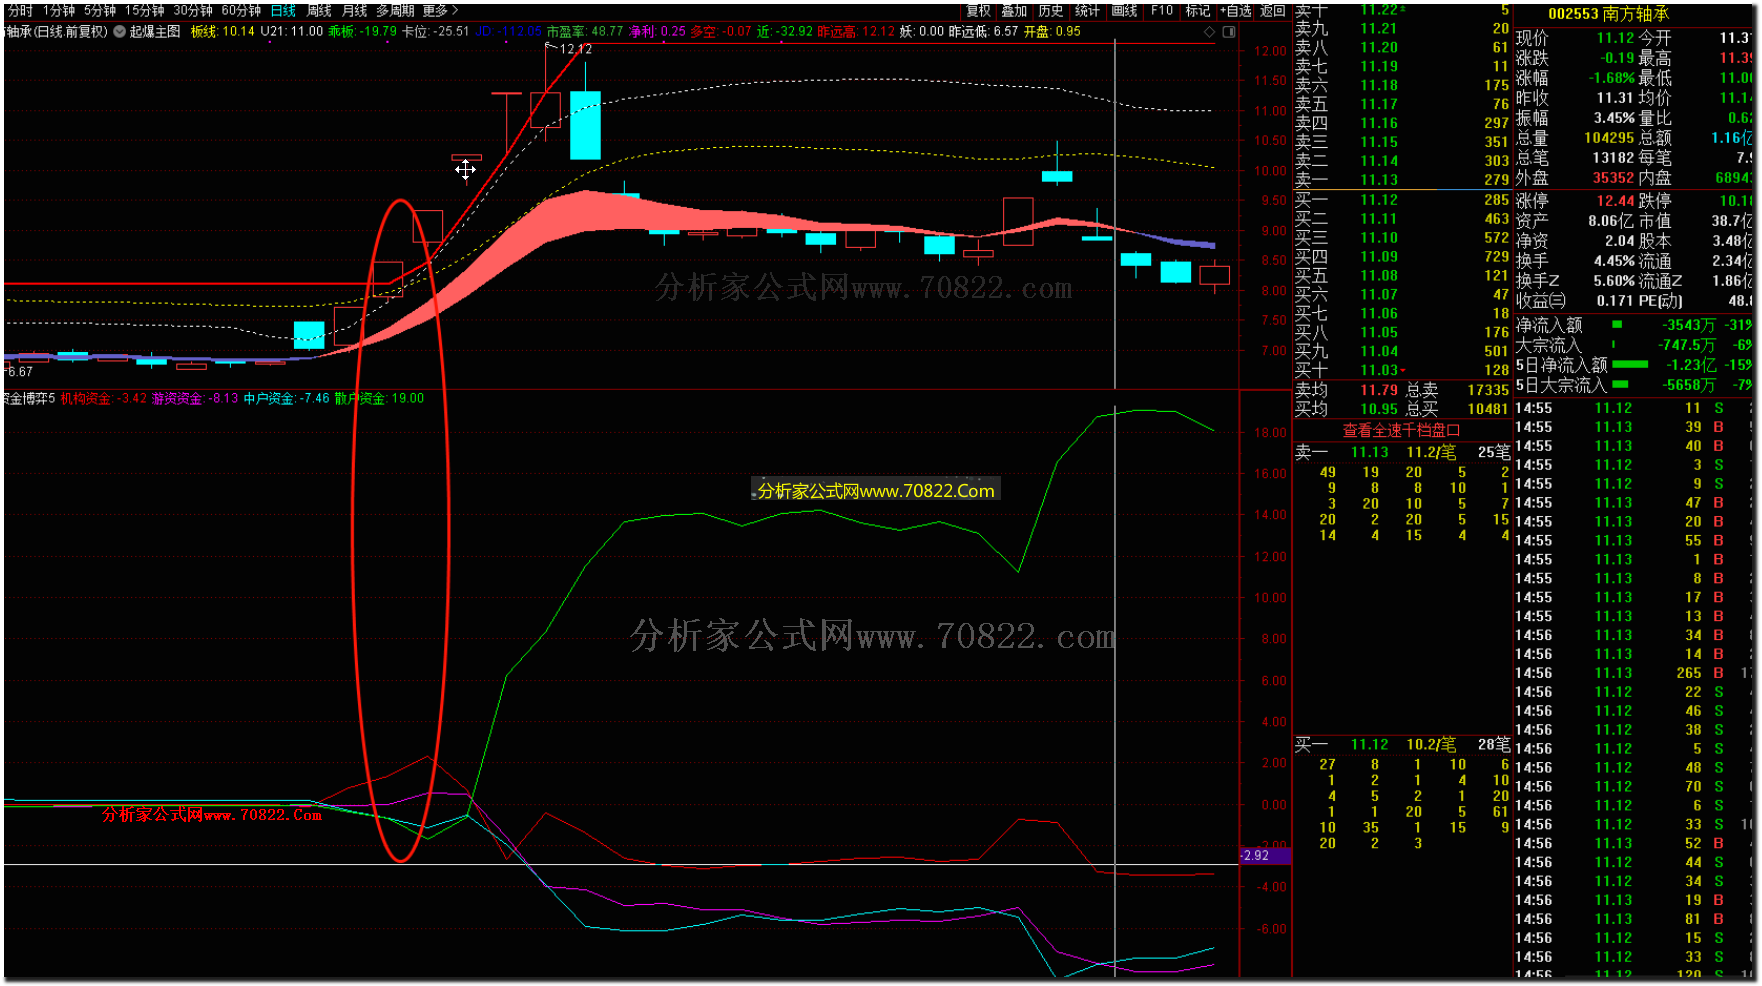Click the 大宗流入 -747.5万 row
Viewport: 1762px width, 986px height.
coord(1634,345)
